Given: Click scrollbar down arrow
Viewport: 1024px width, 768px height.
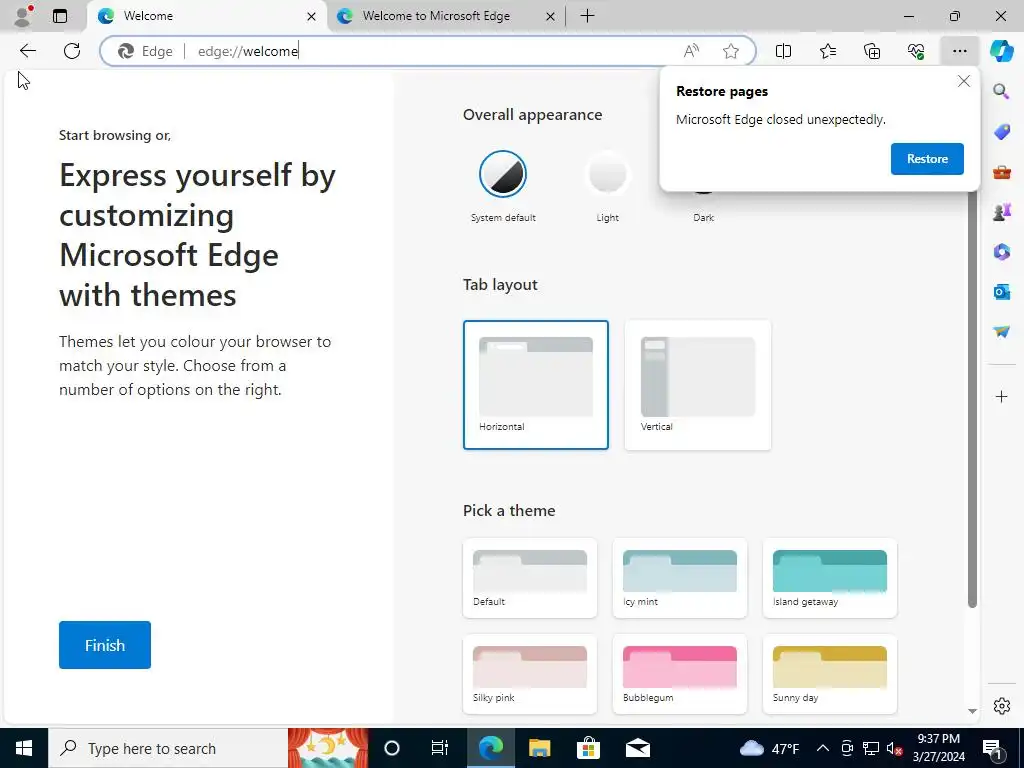Looking at the screenshot, I should [x=972, y=711].
